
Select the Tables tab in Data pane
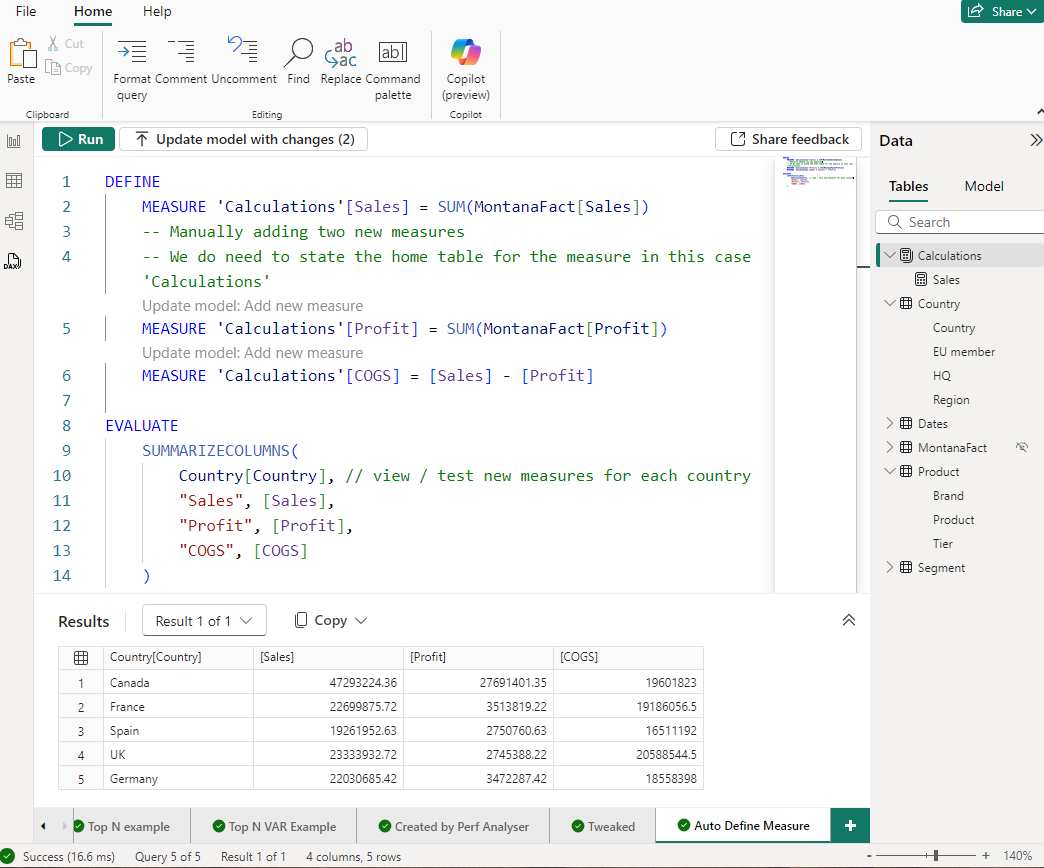tap(908, 186)
